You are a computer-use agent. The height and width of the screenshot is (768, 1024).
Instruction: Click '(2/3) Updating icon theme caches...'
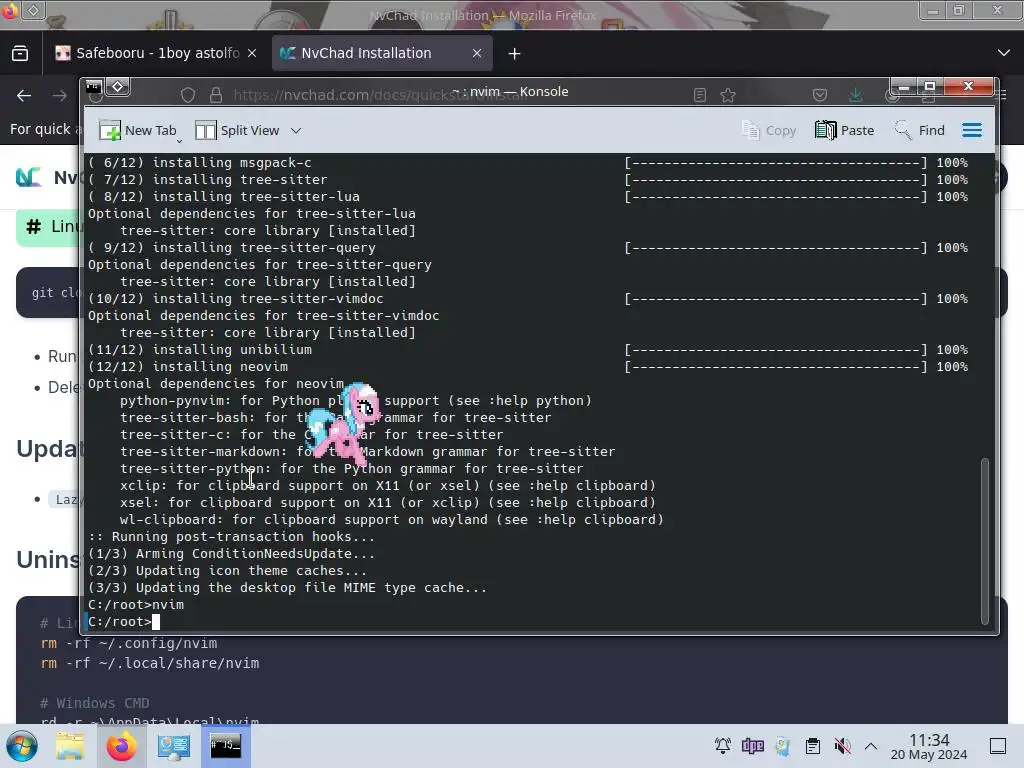click(x=227, y=571)
